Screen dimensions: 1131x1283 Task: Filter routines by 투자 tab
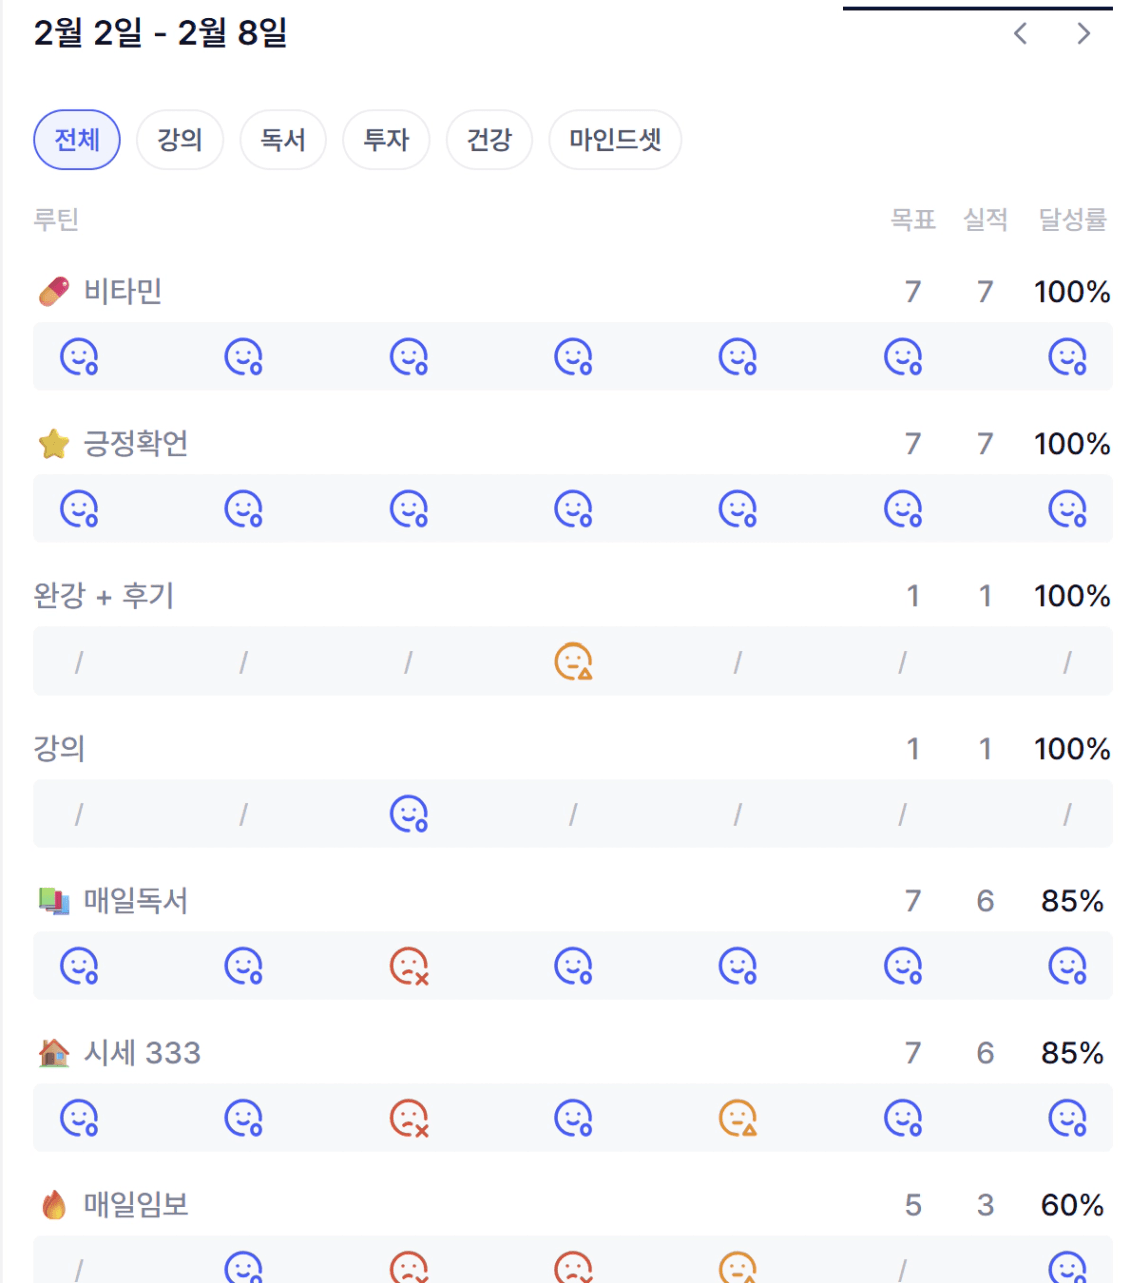pyautogui.click(x=386, y=140)
